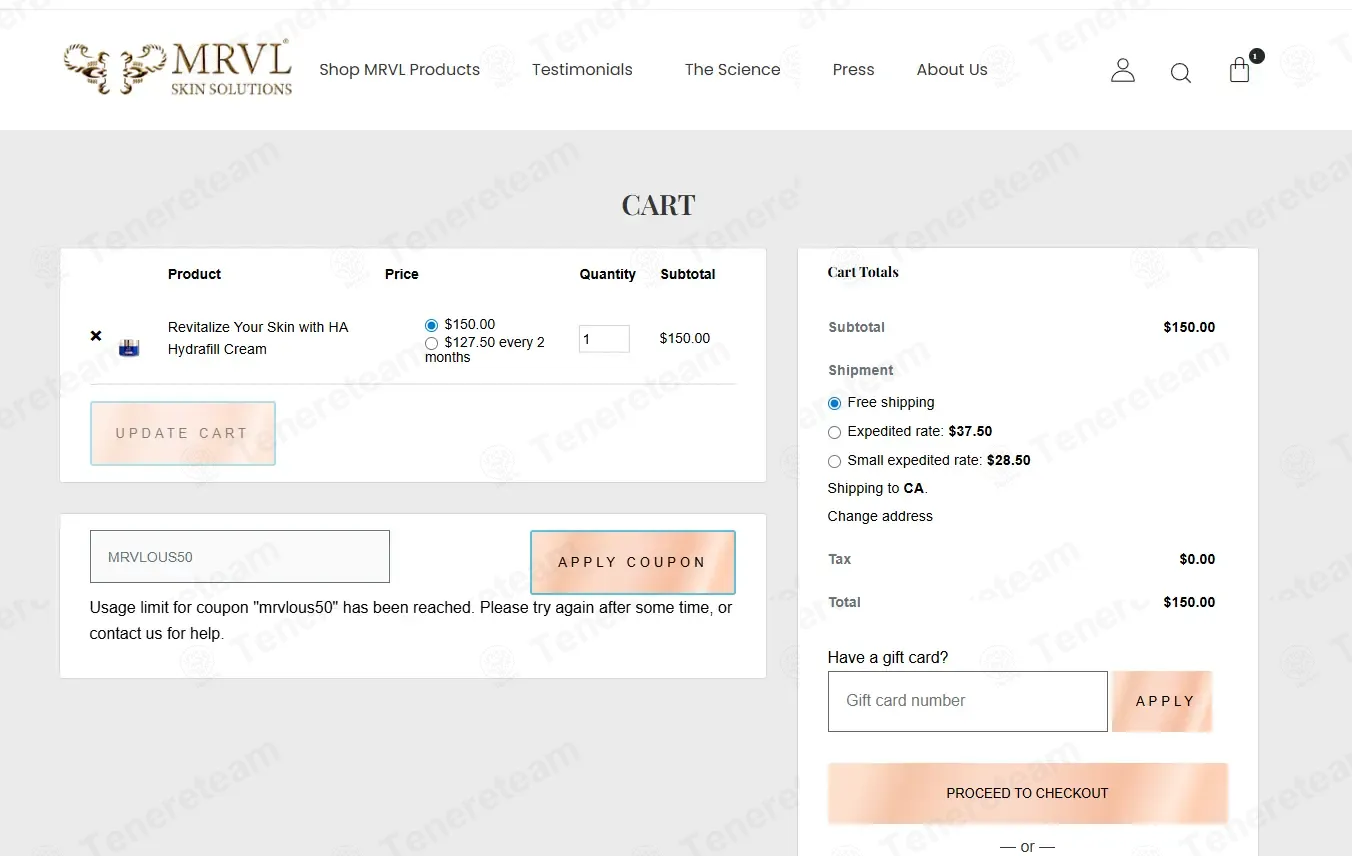Click the Total amount $150.00

pos(1189,602)
